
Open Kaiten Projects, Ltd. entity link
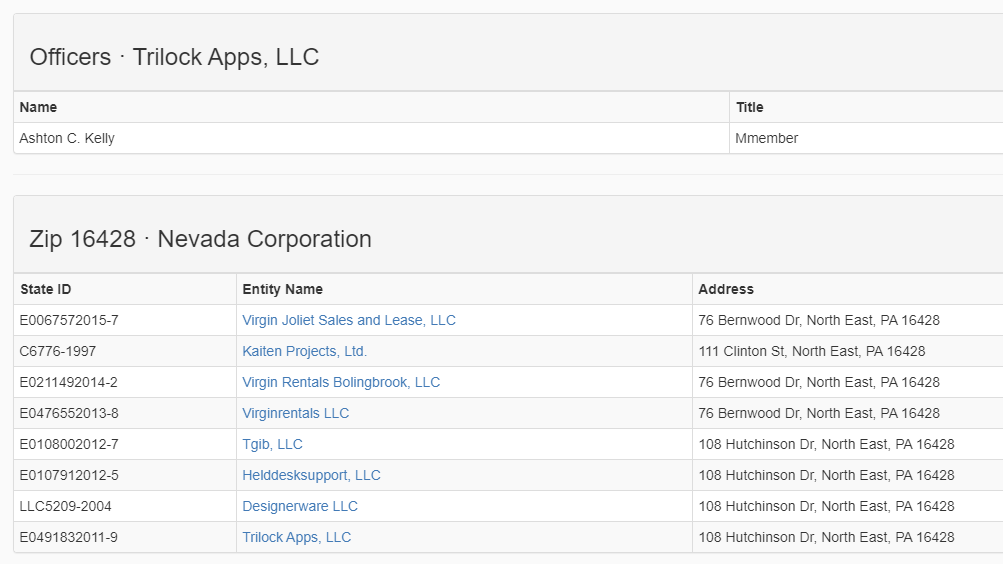[x=304, y=351]
